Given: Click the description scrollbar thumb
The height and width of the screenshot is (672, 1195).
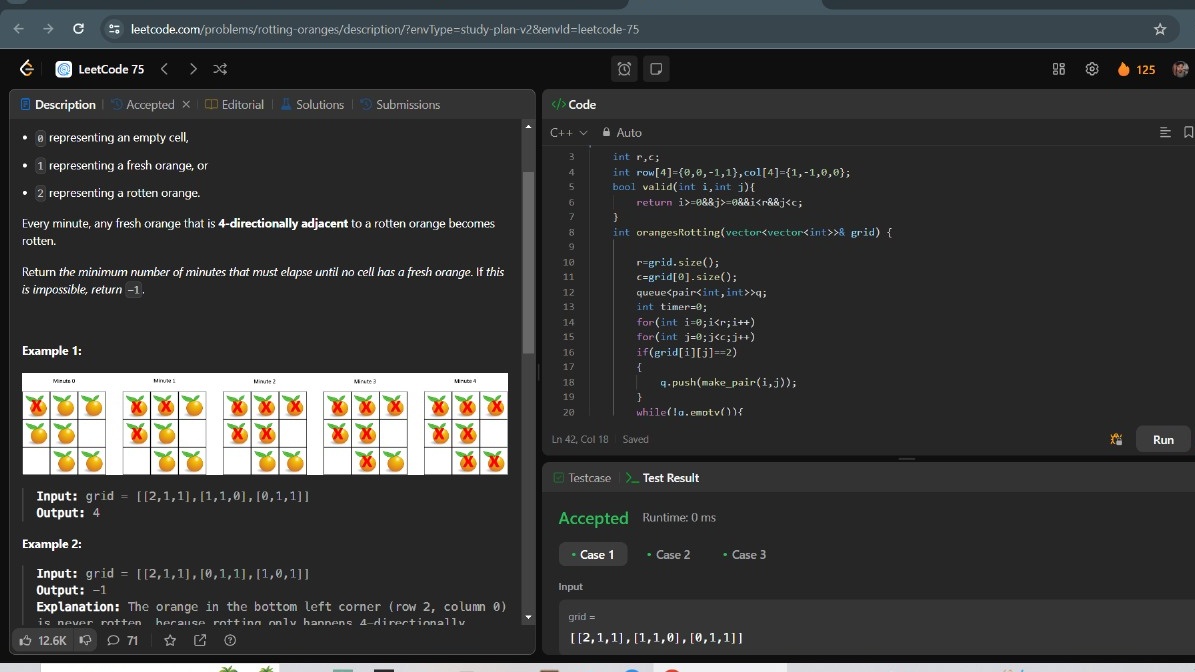Looking at the screenshot, I should (528, 263).
